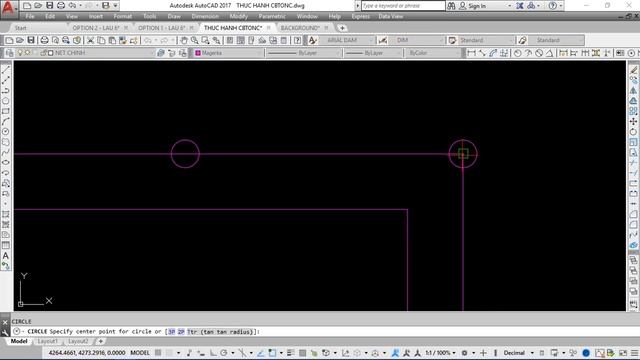Click the keyword search input field
The height and width of the screenshot is (360, 640).
point(403,6)
